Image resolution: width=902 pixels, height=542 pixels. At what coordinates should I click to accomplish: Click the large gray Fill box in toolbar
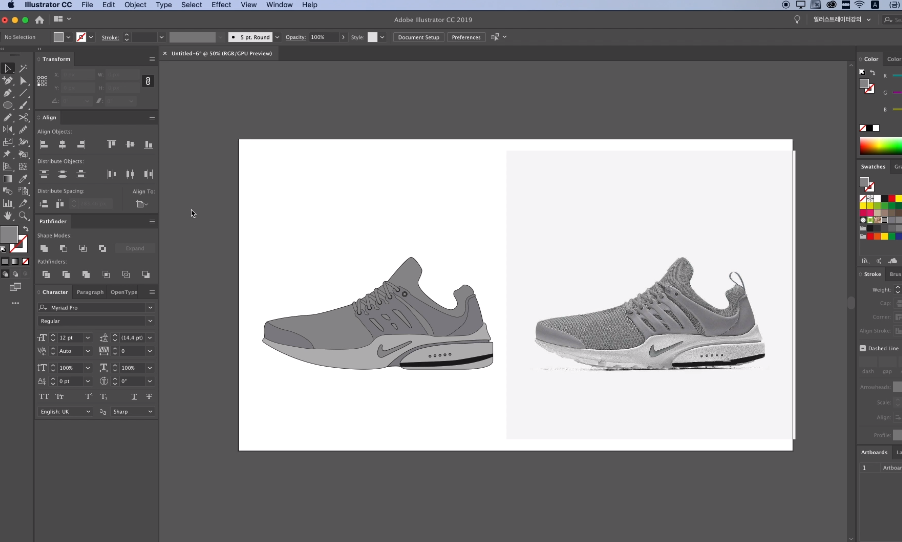[x=9, y=235]
